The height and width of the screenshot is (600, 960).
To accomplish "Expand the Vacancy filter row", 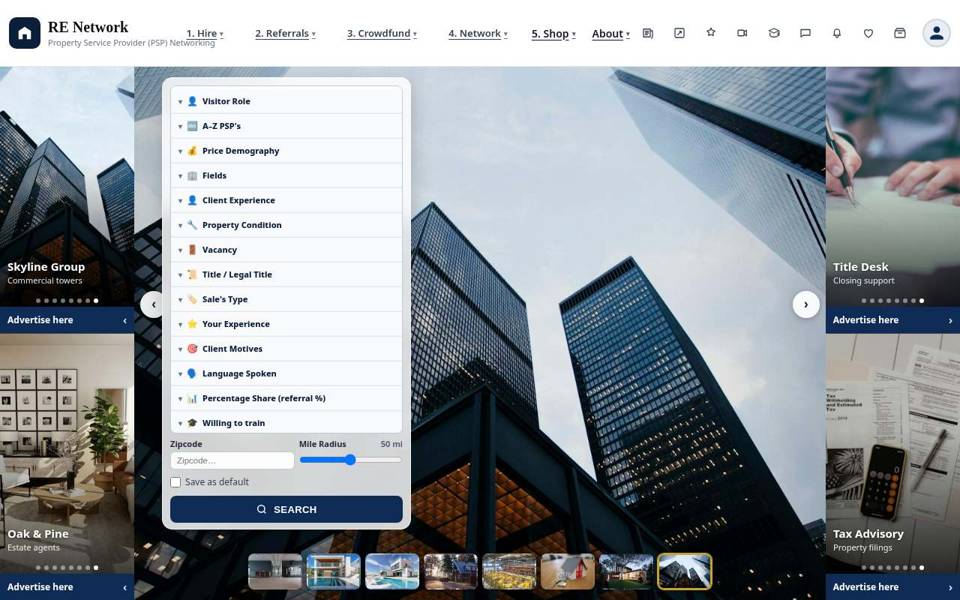I will click(287, 250).
